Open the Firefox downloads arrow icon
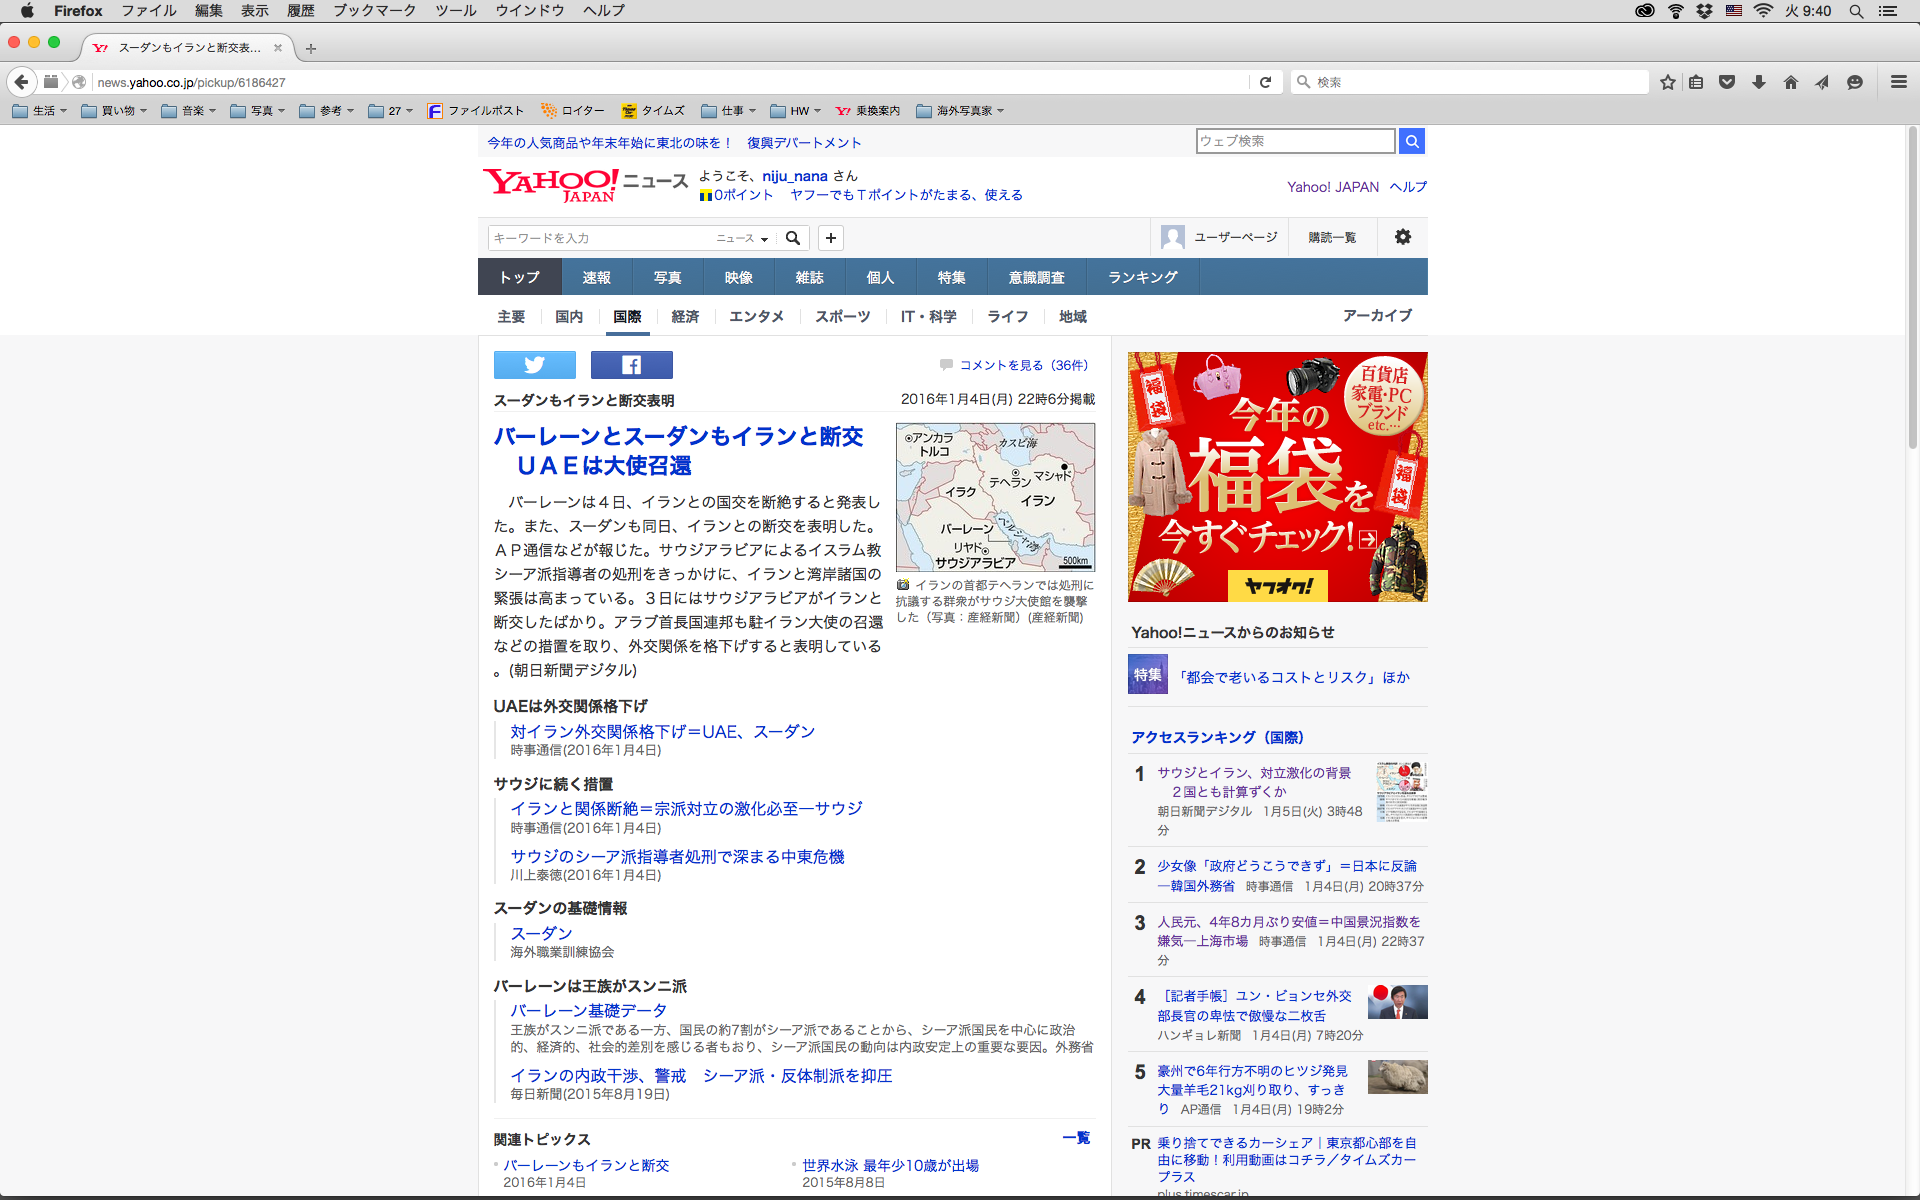Screen dimensions: 1920x1200 point(1758,82)
